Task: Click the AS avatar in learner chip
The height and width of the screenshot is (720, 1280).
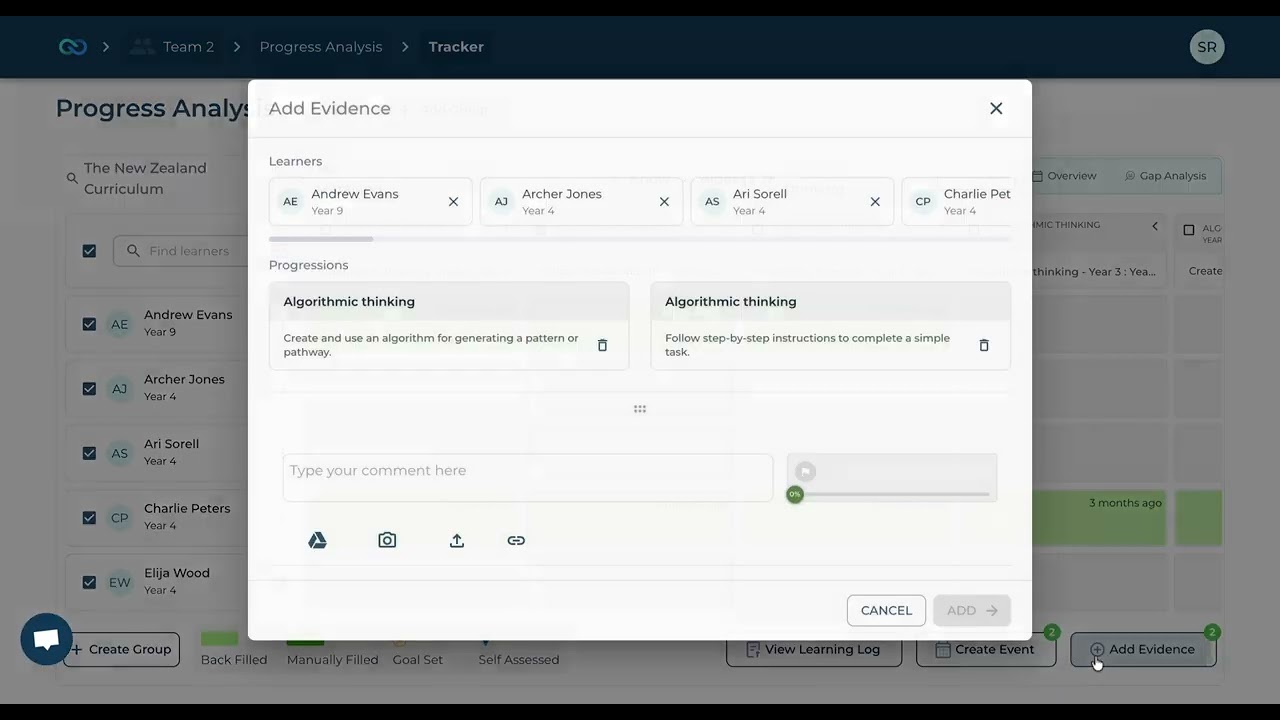Action: click(712, 202)
